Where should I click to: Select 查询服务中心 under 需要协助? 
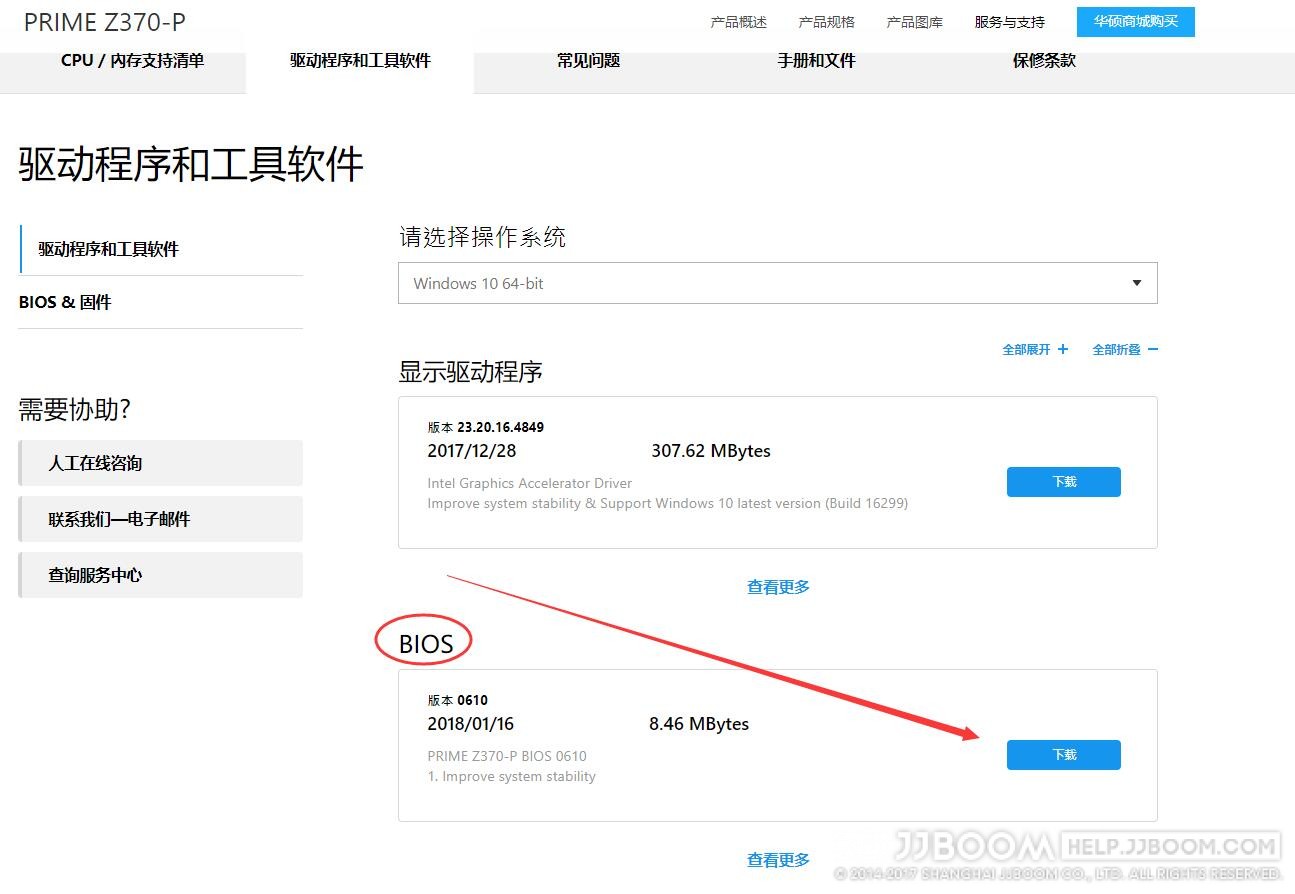[x=160, y=575]
